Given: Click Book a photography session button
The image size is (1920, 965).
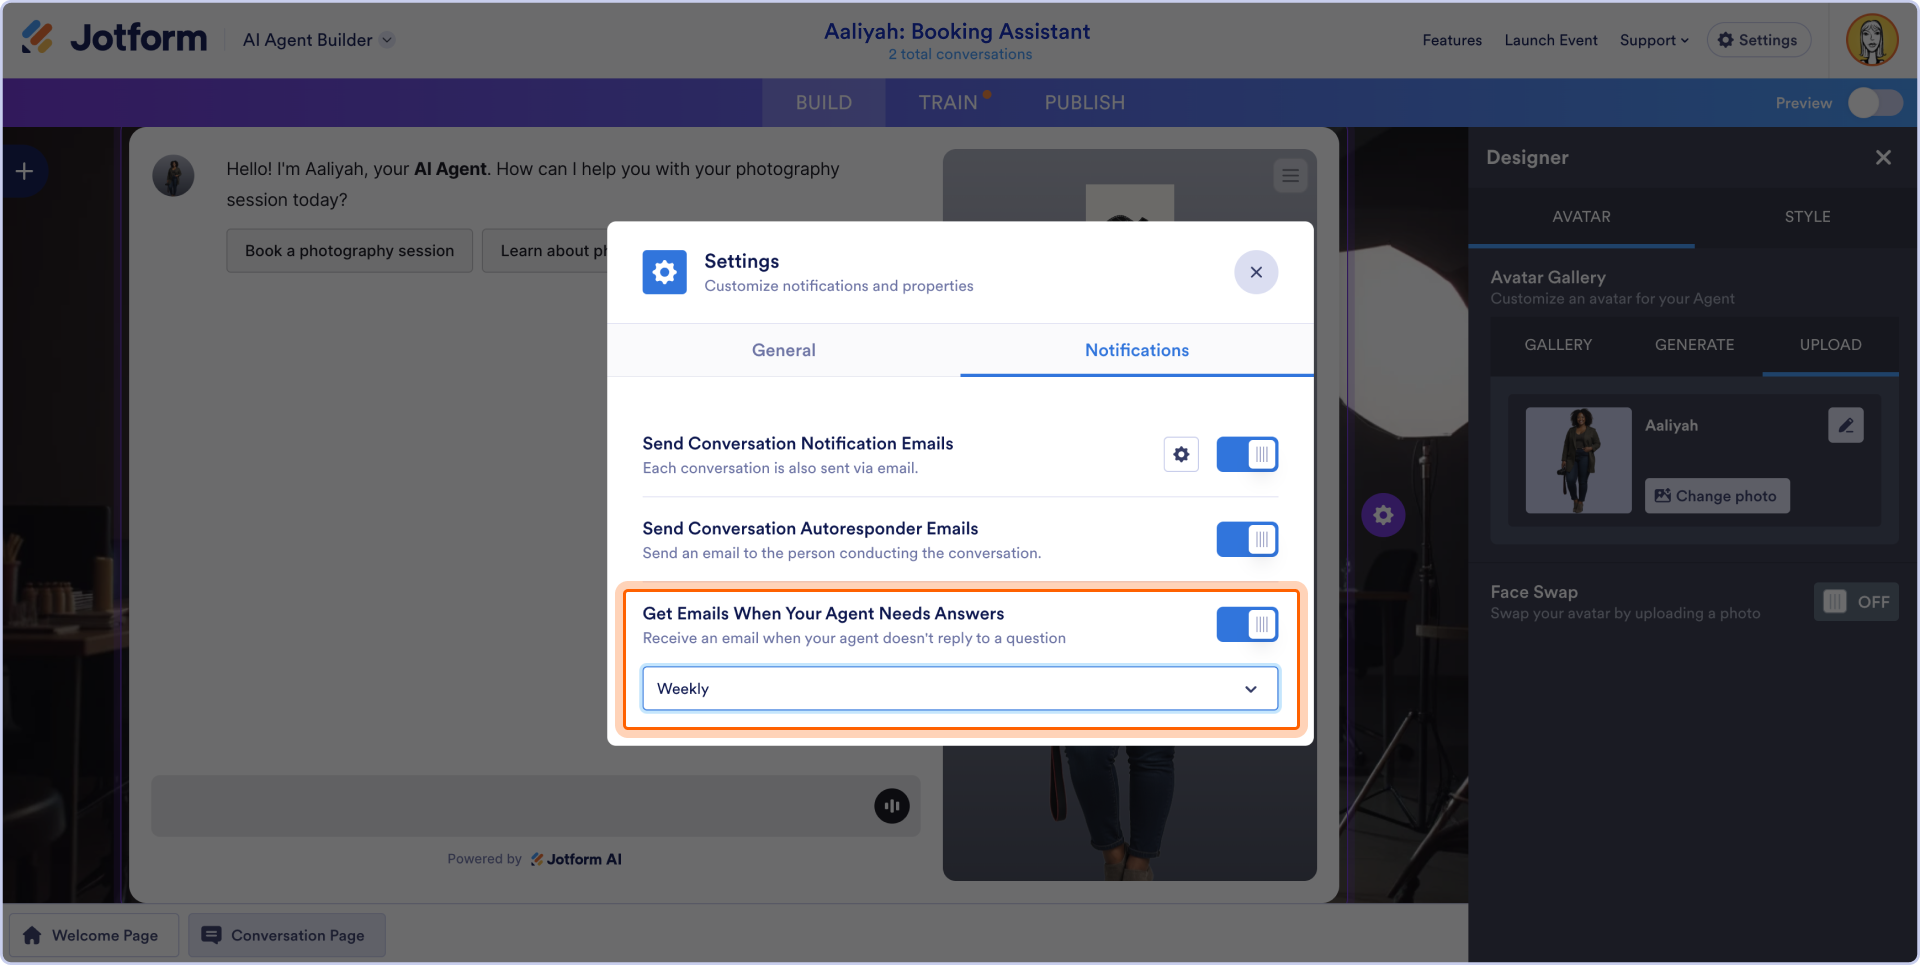Looking at the screenshot, I should click(349, 251).
